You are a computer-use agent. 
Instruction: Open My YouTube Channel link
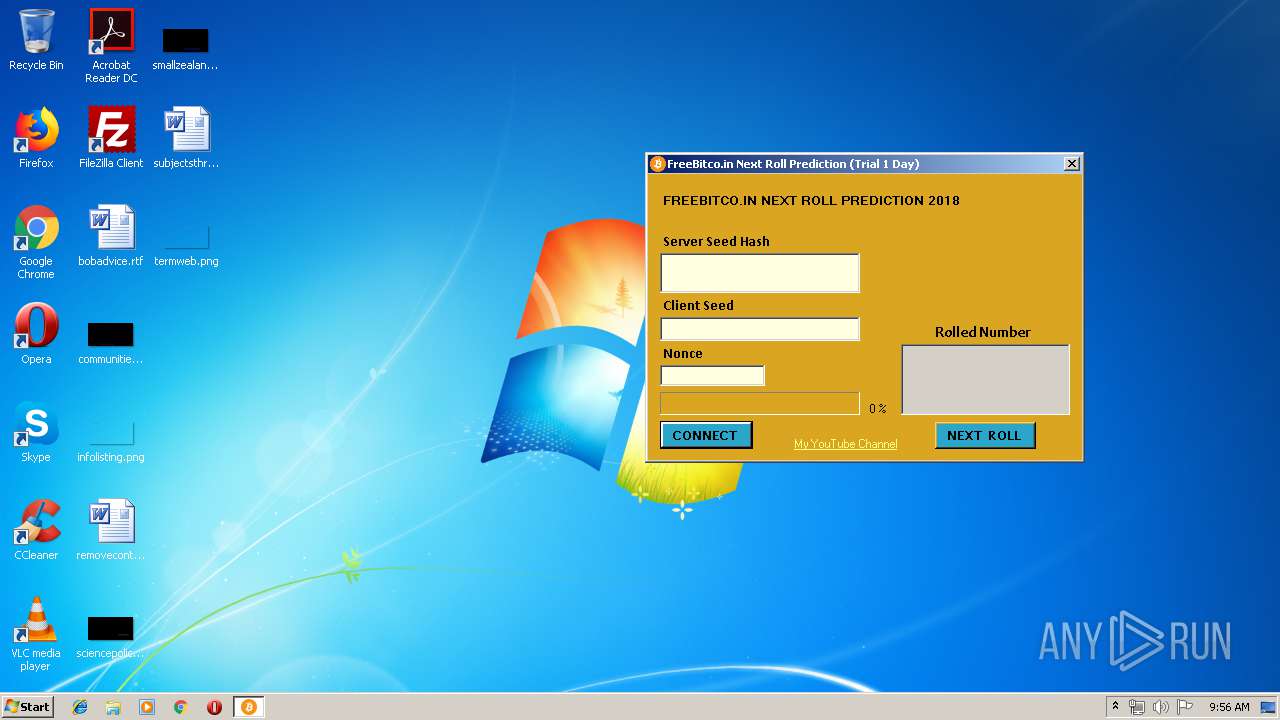(845, 444)
